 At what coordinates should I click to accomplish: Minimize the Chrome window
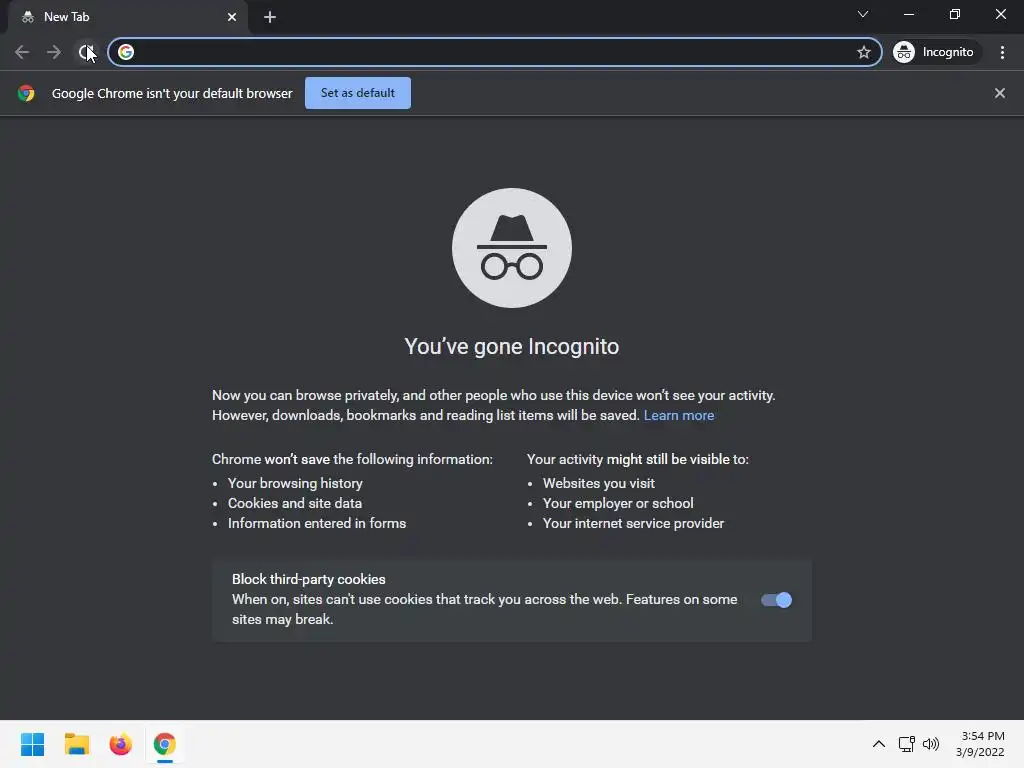tap(908, 14)
